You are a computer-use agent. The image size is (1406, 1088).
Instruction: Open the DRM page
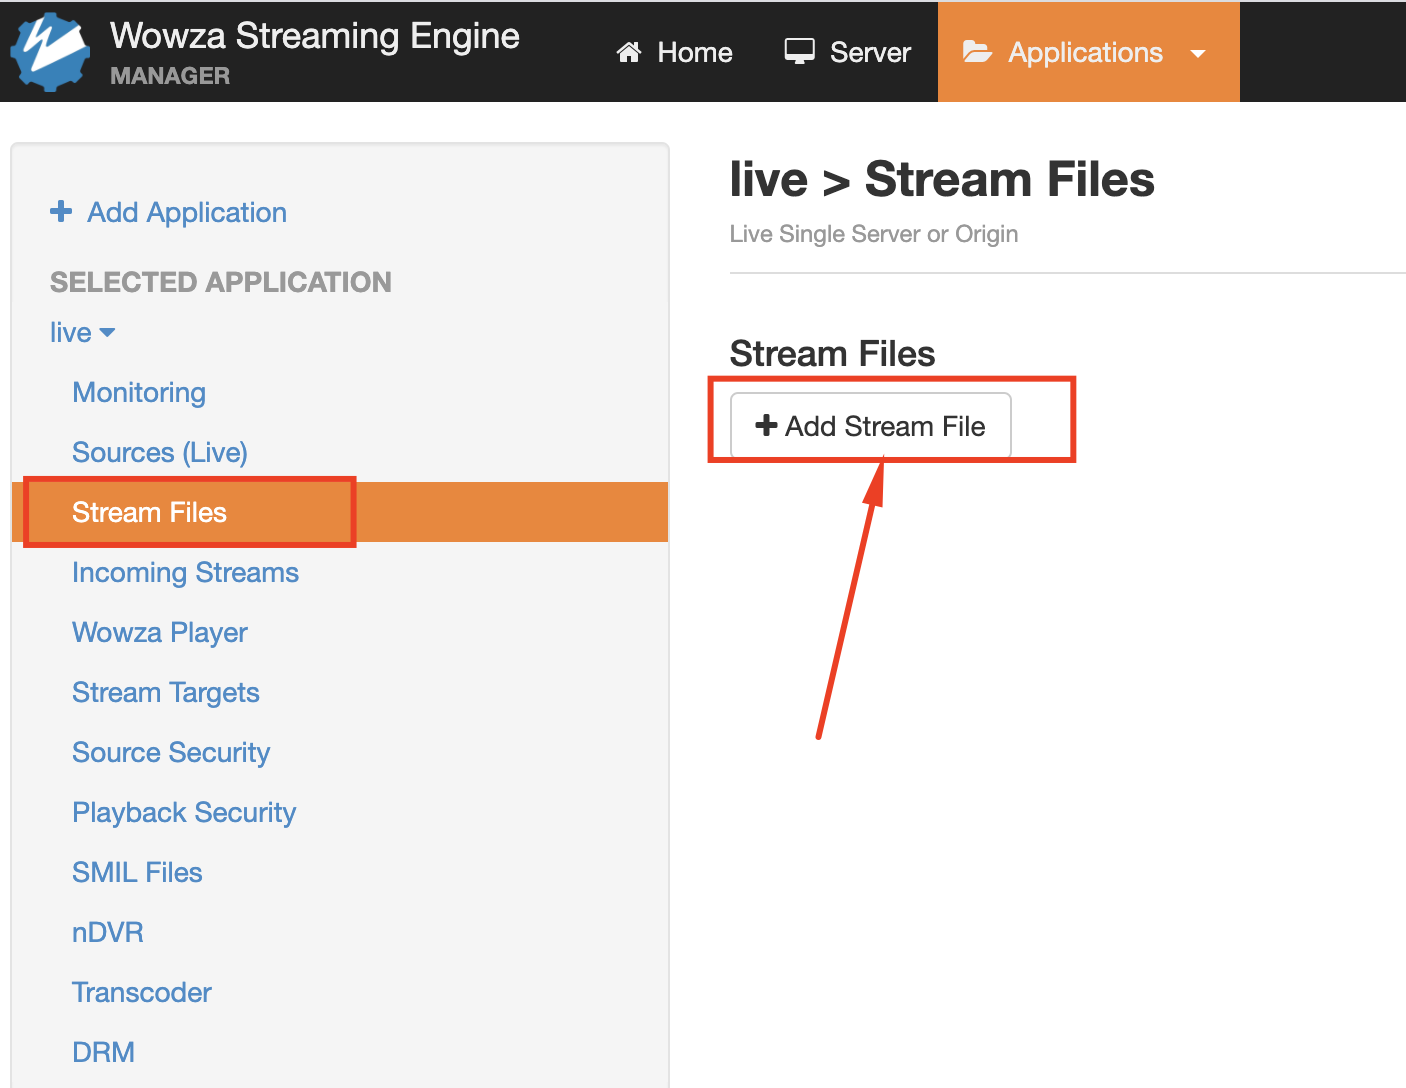coord(103,1052)
